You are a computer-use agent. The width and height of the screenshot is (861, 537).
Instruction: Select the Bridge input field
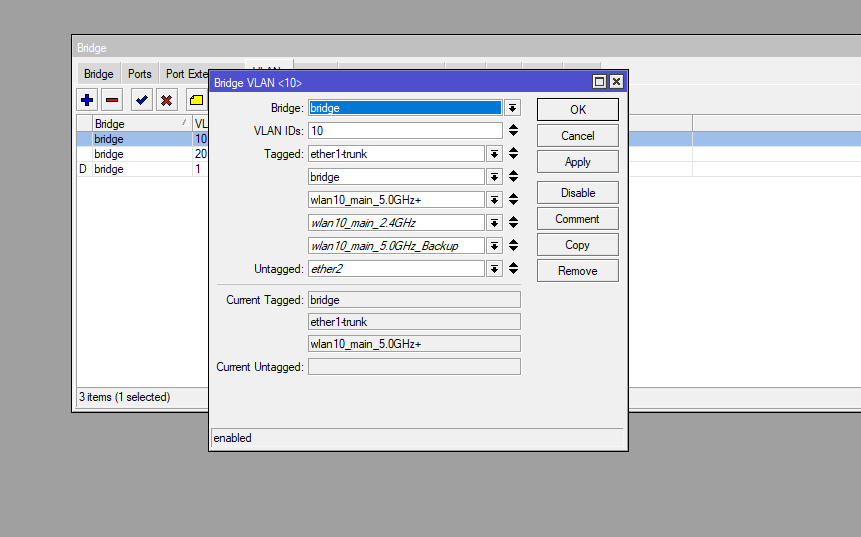[x=405, y=108]
